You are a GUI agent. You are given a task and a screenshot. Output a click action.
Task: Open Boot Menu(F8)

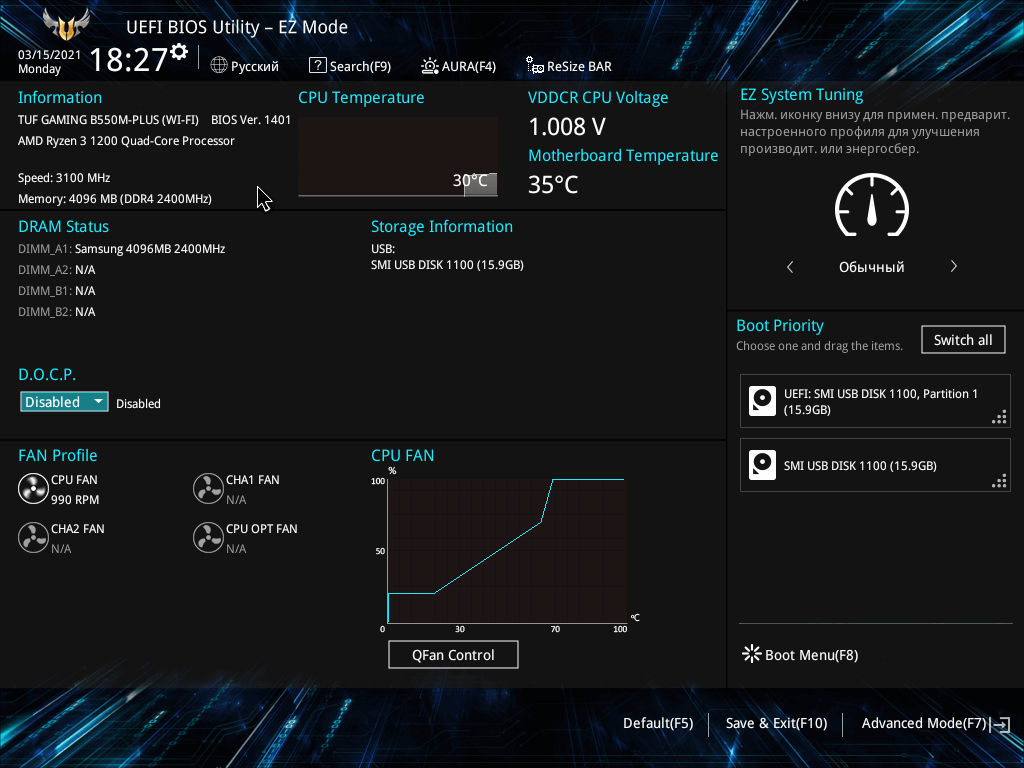(x=812, y=655)
